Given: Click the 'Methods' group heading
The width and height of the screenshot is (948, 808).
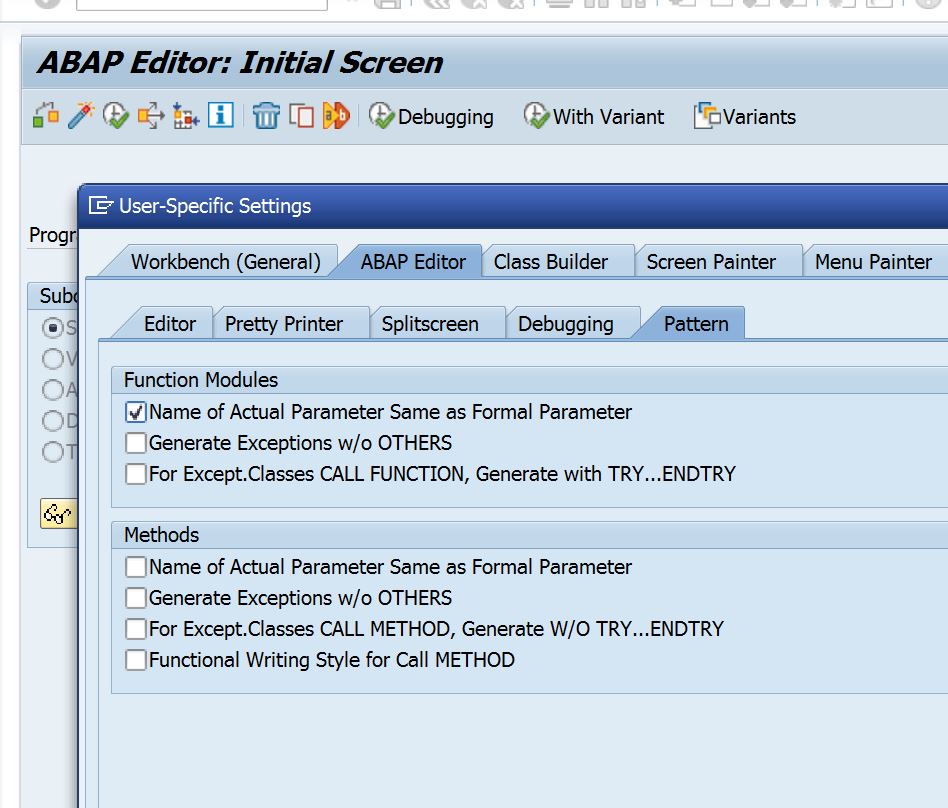Looking at the screenshot, I should 161,535.
